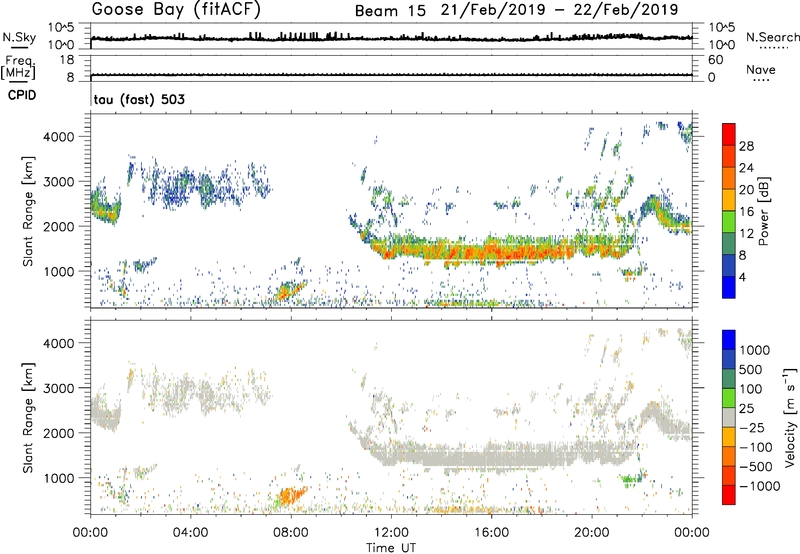Click the '1000' range tick on the velocity panel
Screen dimensions: 800x554
coord(58,478)
